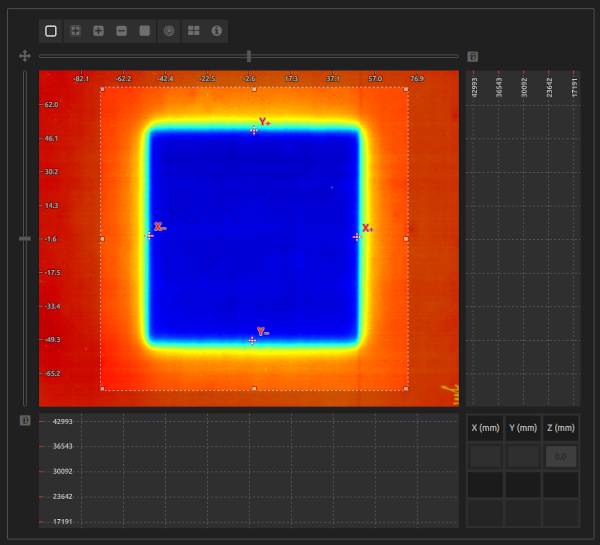Click the 36543 label on bottom graph
The width and height of the screenshot is (600, 545).
(x=62, y=446)
